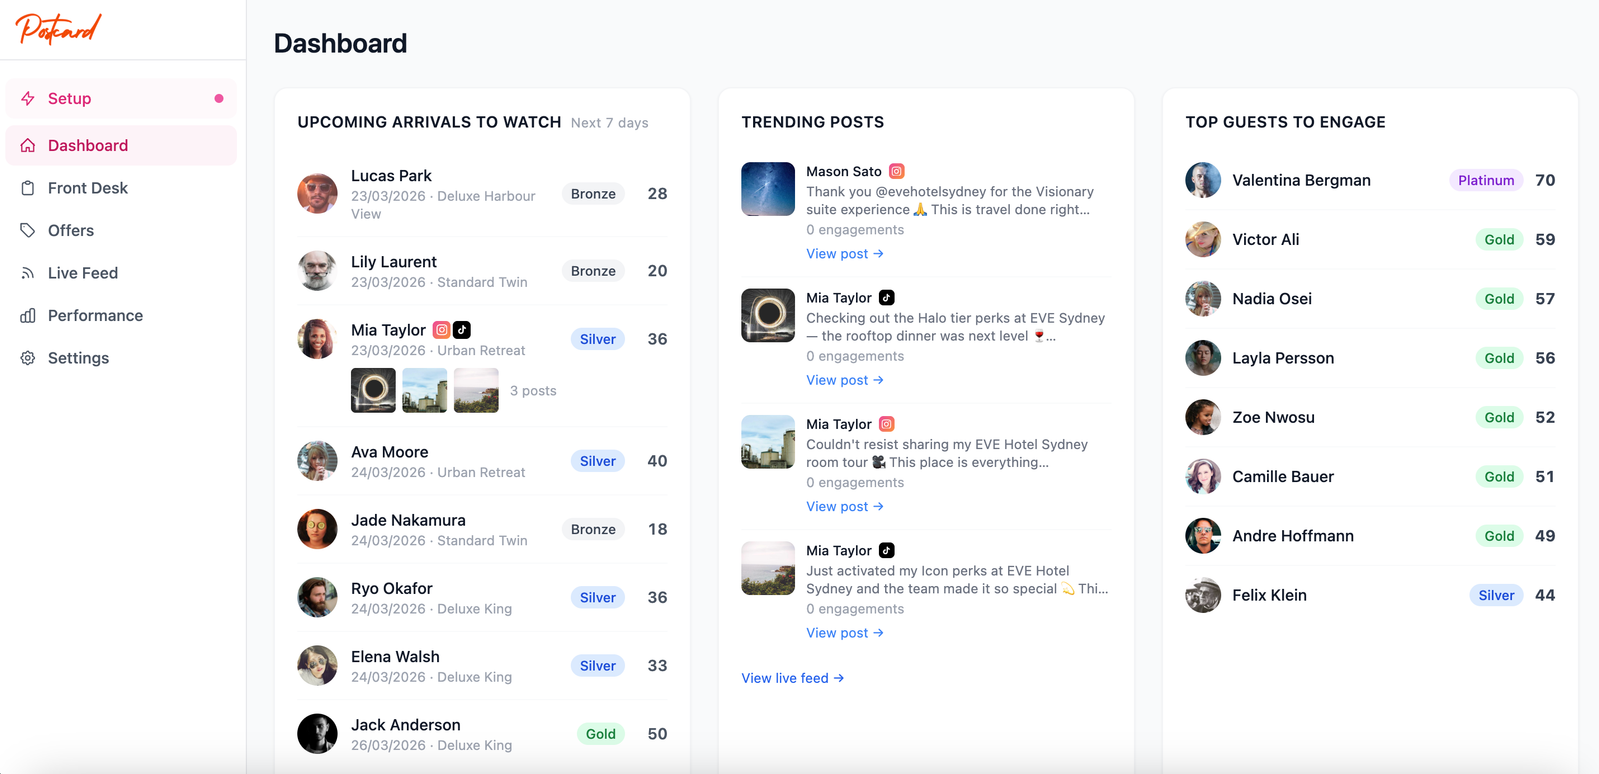Image resolution: width=1599 pixels, height=774 pixels.
Task: Select Camille Bauer in top guests
Action: click(x=1283, y=477)
